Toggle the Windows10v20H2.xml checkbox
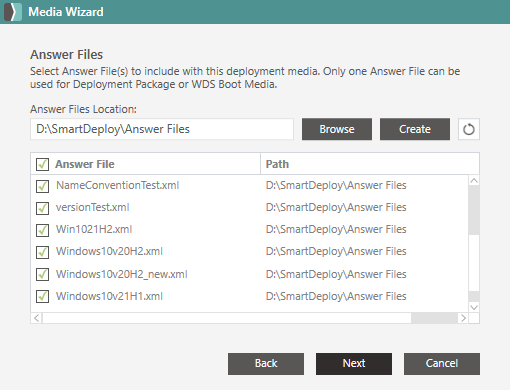The height and width of the screenshot is (390, 510). tap(42, 252)
